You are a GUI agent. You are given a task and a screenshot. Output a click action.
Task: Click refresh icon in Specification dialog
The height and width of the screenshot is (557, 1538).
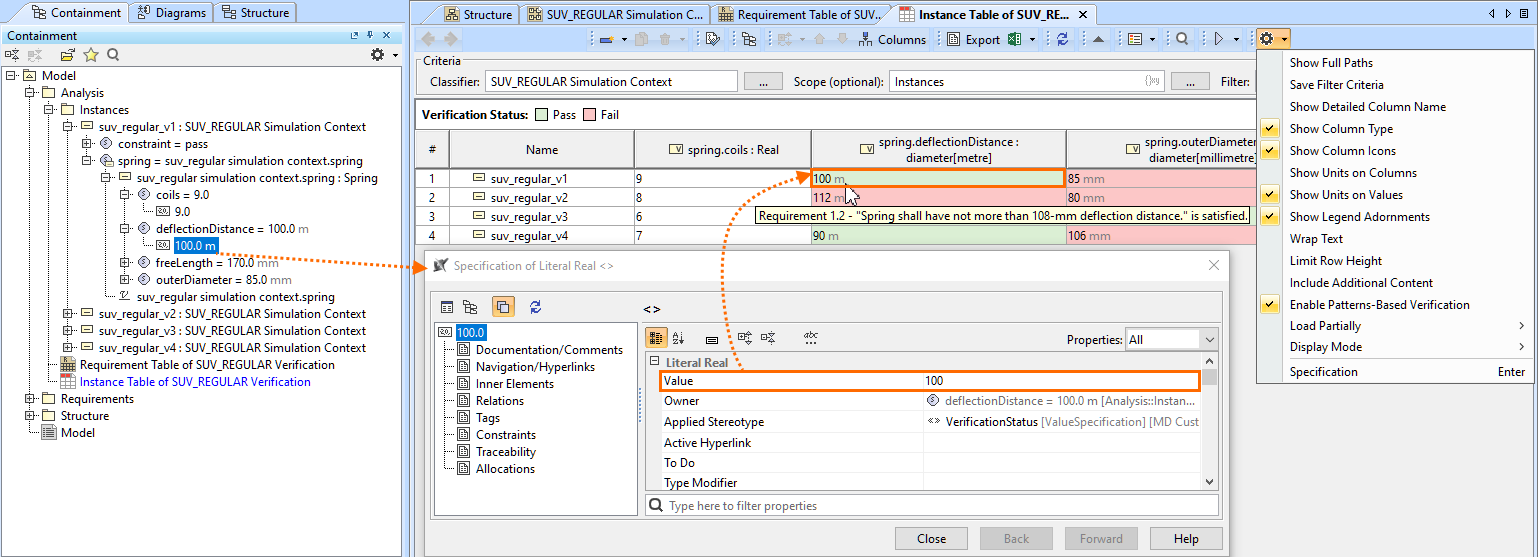tap(535, 308)
